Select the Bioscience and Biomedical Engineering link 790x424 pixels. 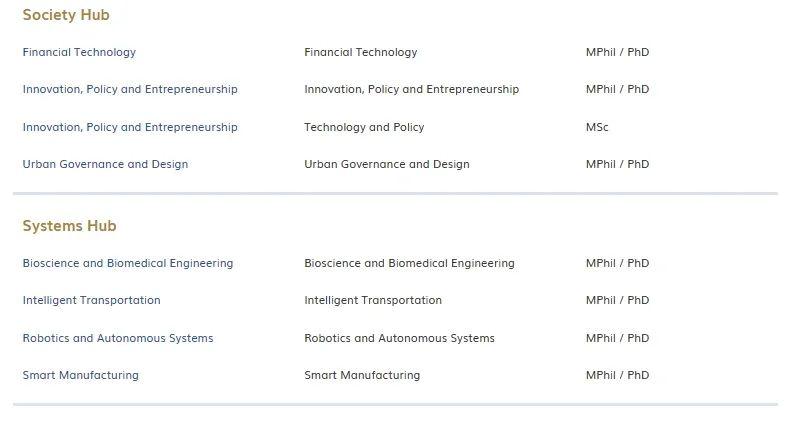[128, 263]
